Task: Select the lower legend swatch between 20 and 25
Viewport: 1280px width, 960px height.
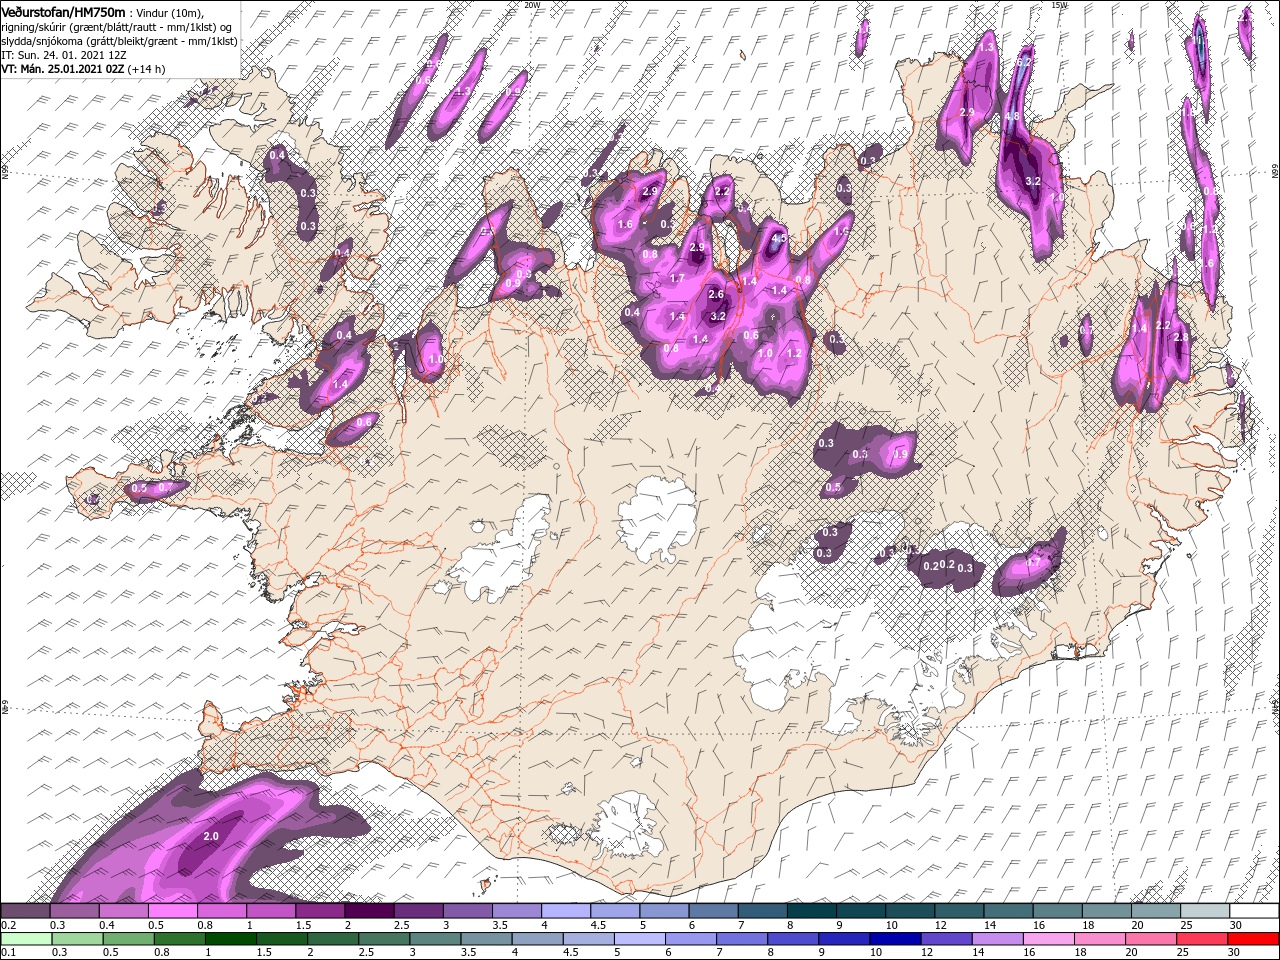Action: click(x=1150, y=939)
